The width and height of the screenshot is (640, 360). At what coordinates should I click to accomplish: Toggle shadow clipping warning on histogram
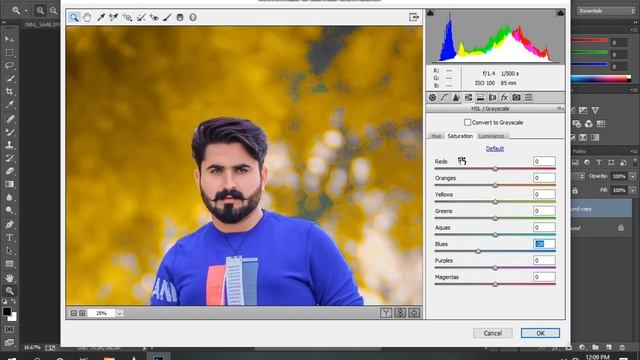(x=430, y=13)
